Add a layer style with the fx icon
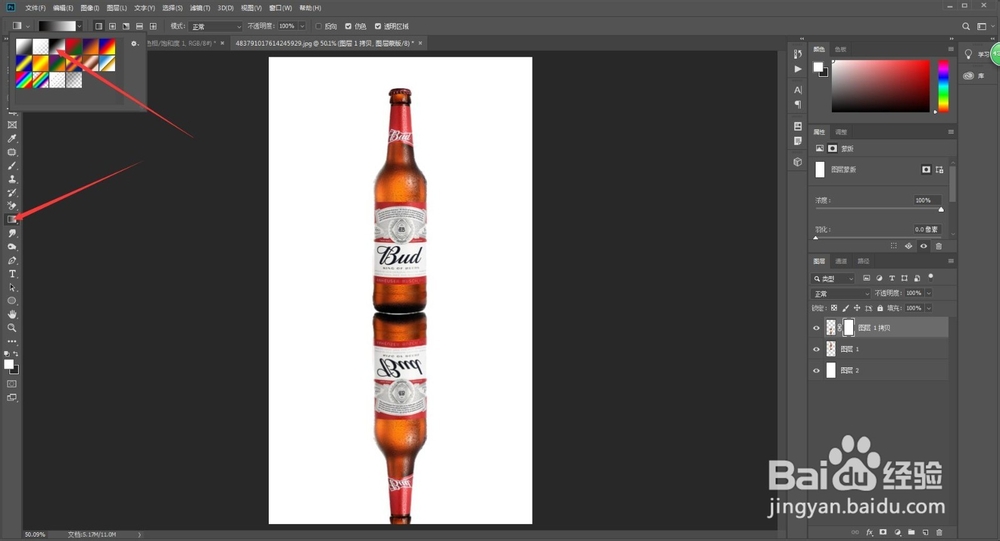1000x541 pixels. (x=869, y=532)
